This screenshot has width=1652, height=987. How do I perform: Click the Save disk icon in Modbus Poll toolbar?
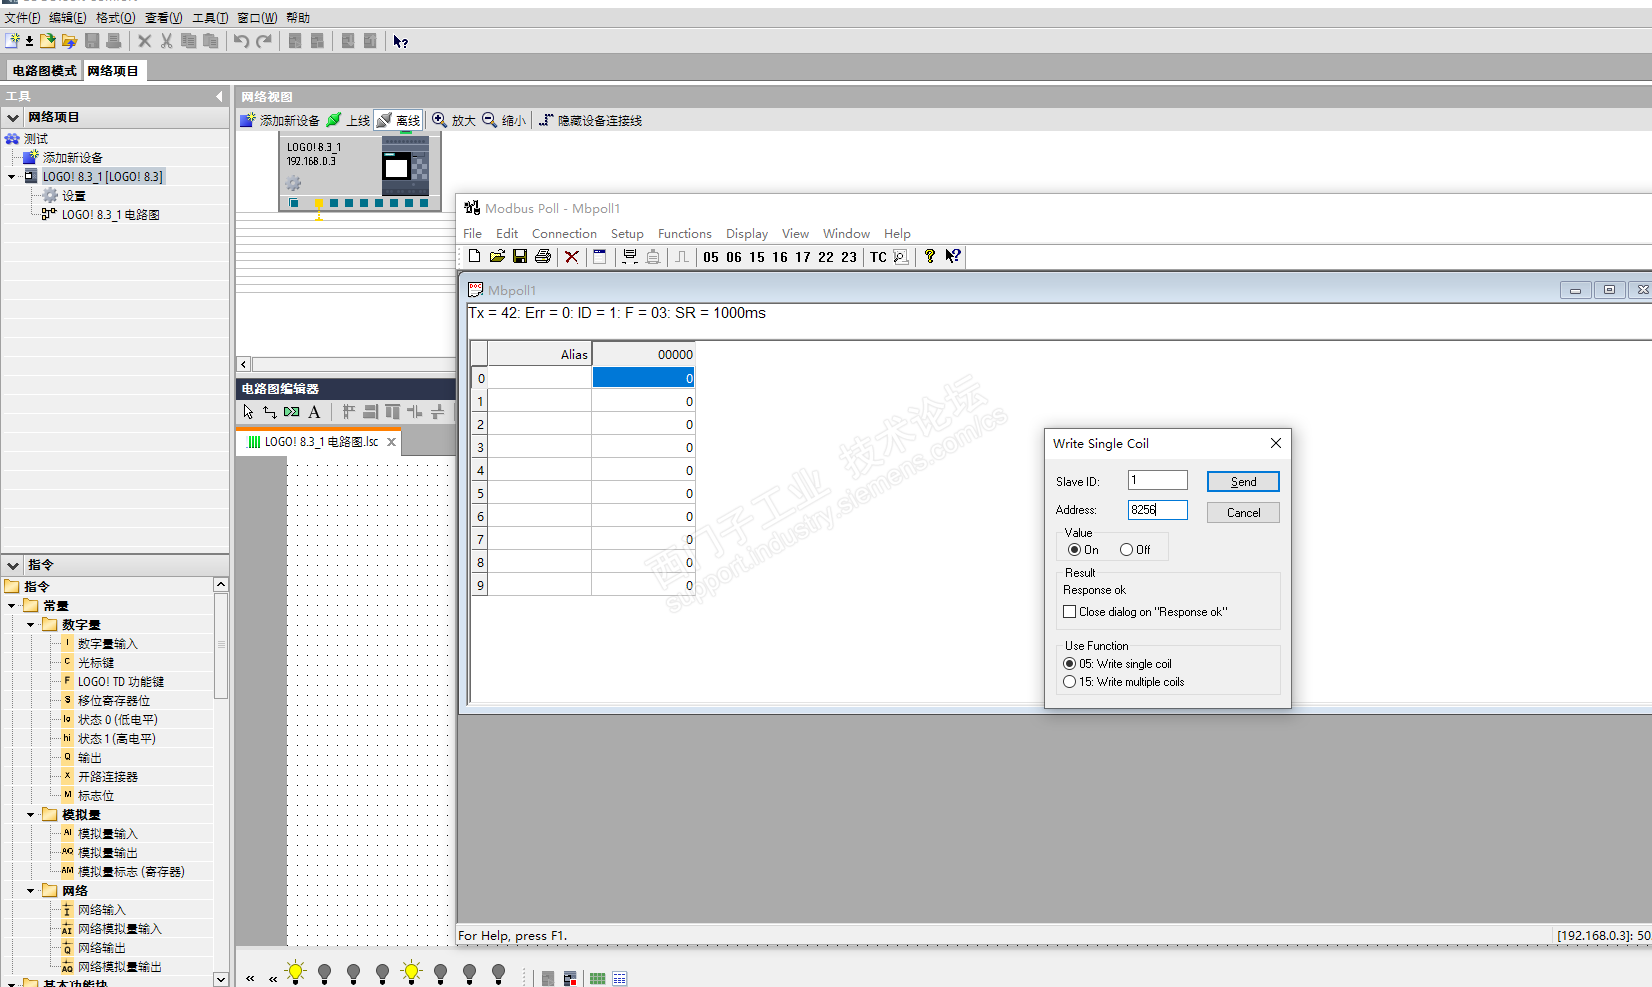tap(520, 257)
